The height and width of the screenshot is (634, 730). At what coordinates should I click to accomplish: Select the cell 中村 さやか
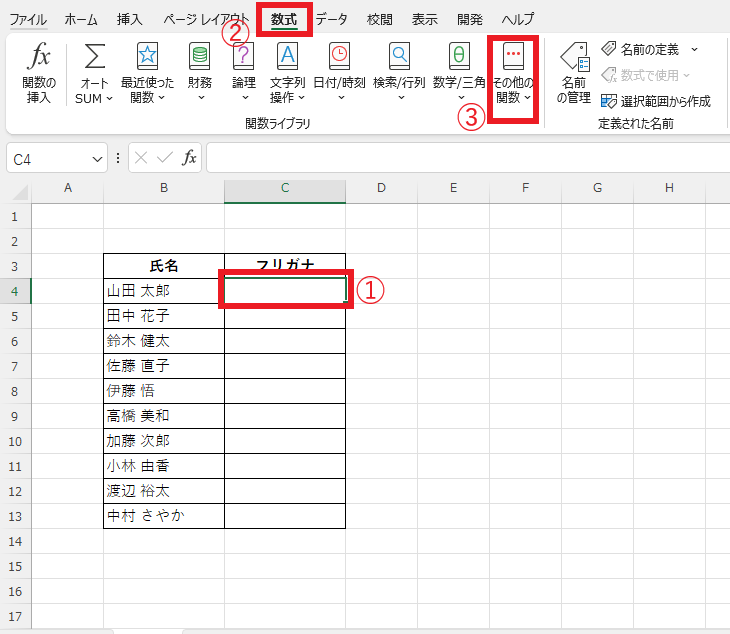tap(164, 516)
